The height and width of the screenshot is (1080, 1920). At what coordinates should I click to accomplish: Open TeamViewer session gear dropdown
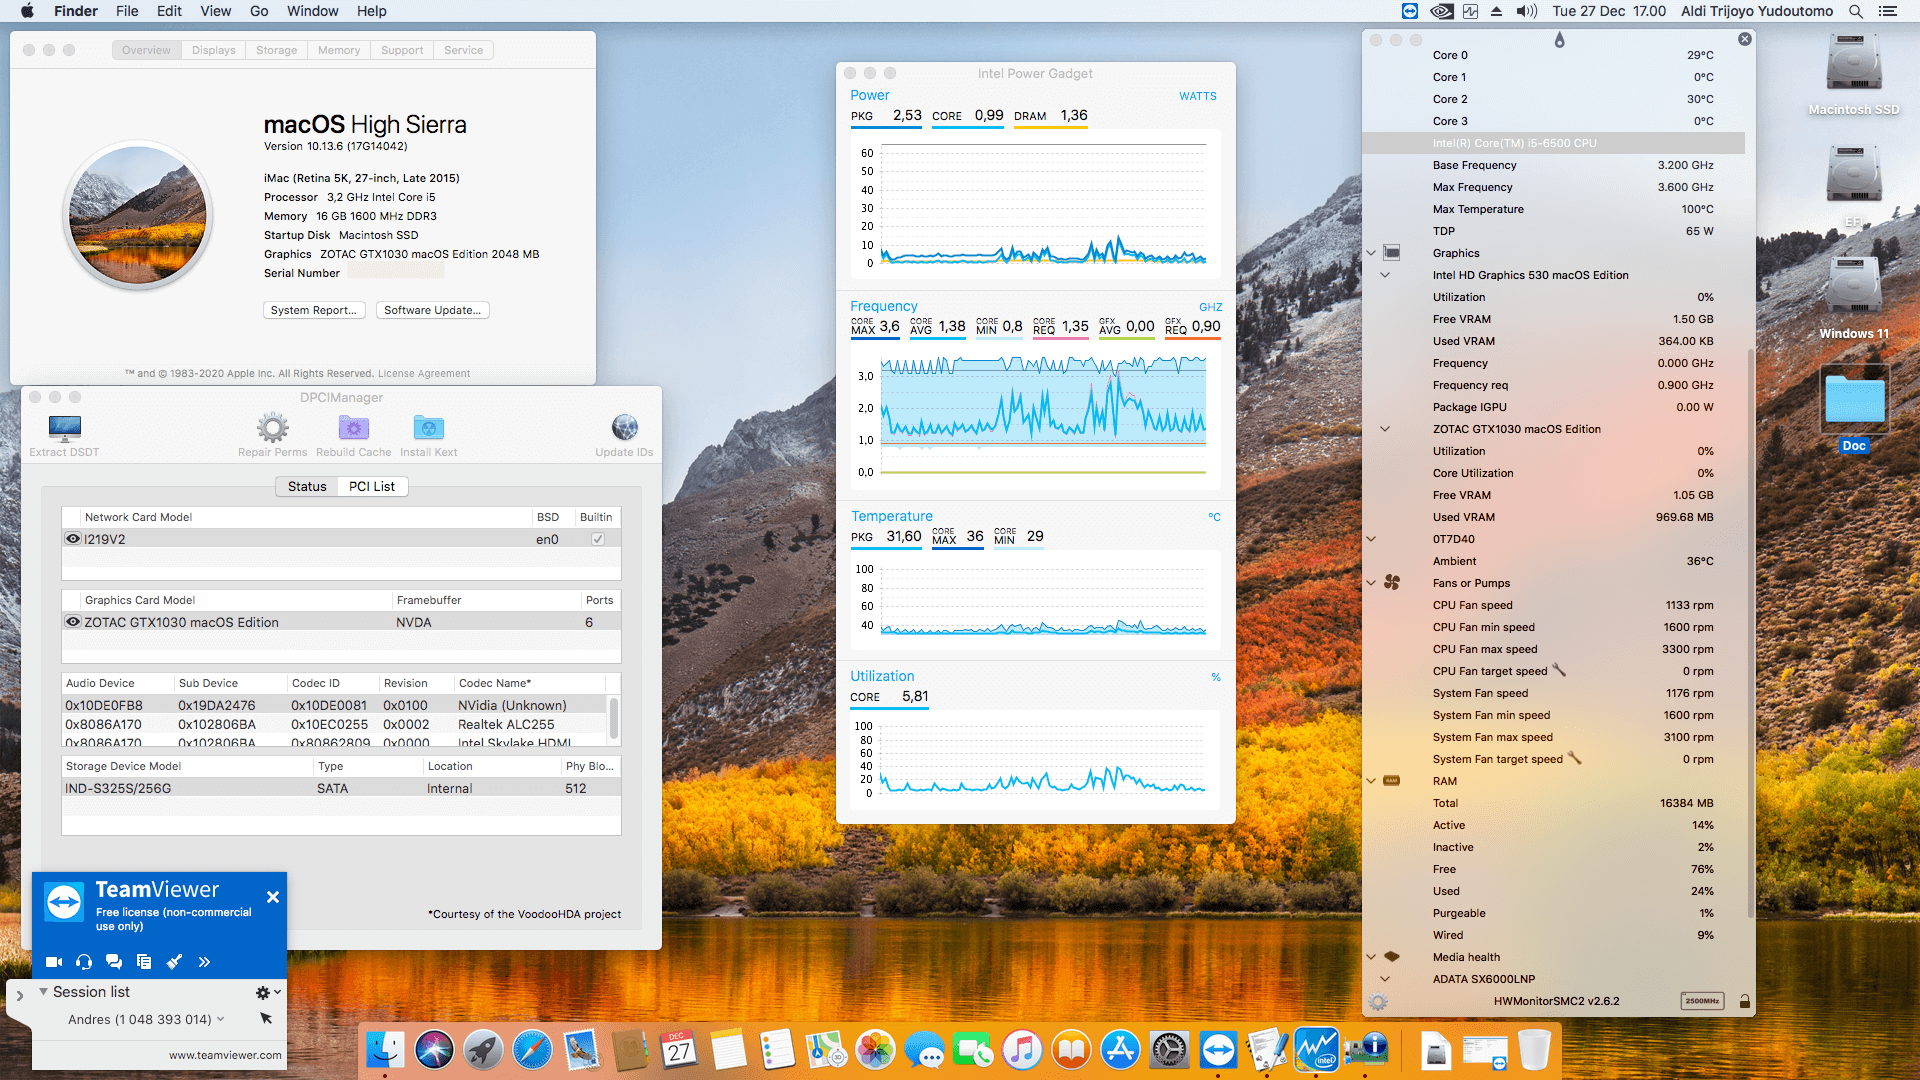(x=268, y=992)
